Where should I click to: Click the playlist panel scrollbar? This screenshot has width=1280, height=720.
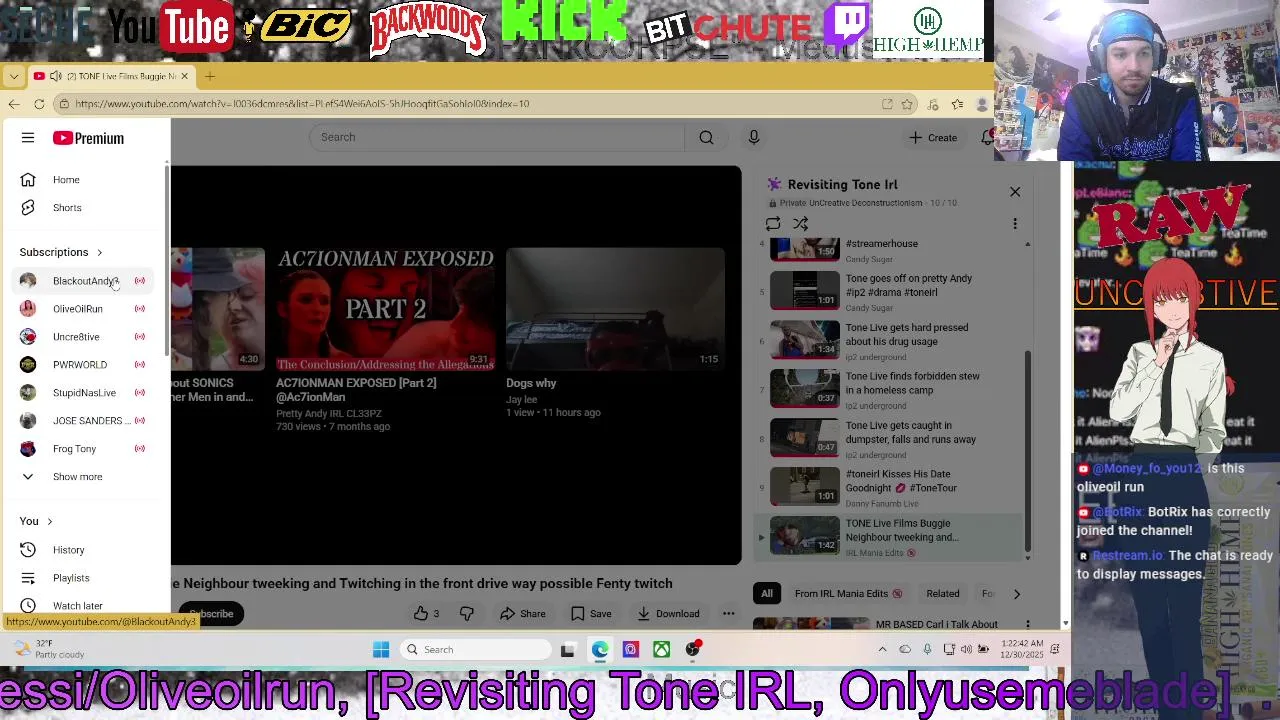1027,450
